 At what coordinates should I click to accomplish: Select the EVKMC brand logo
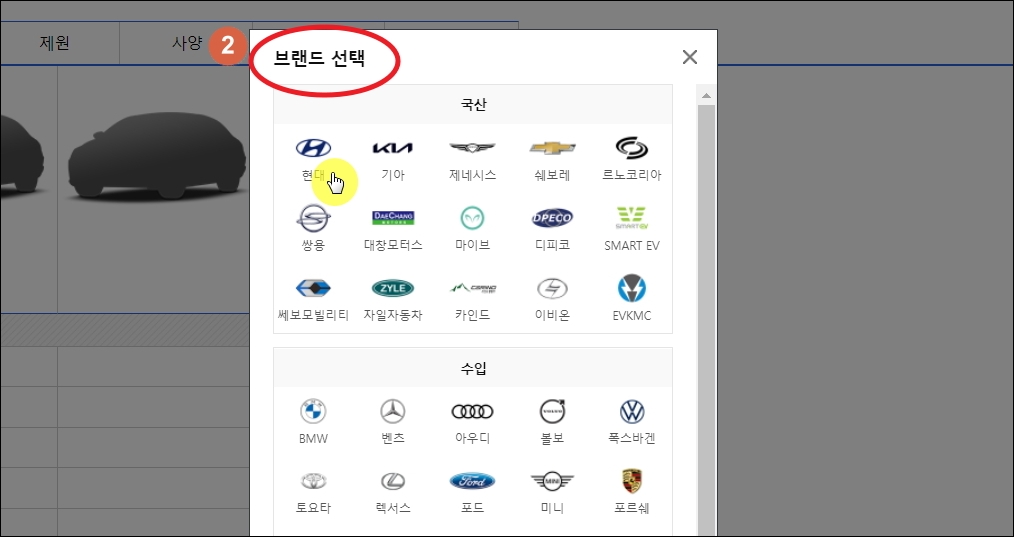631,288
